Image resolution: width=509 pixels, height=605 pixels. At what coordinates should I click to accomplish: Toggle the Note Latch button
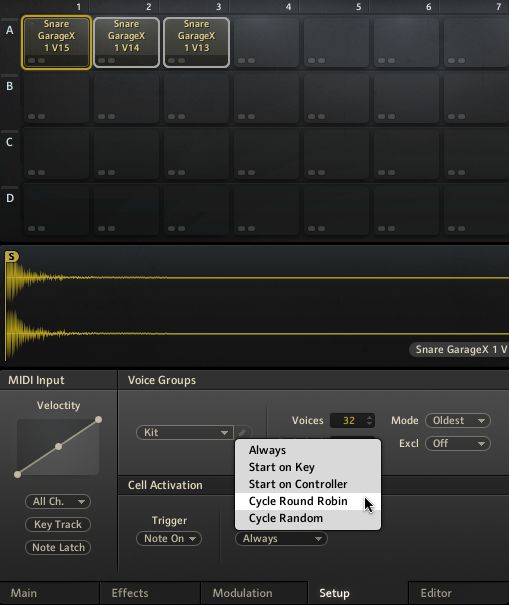coord(58,547)
